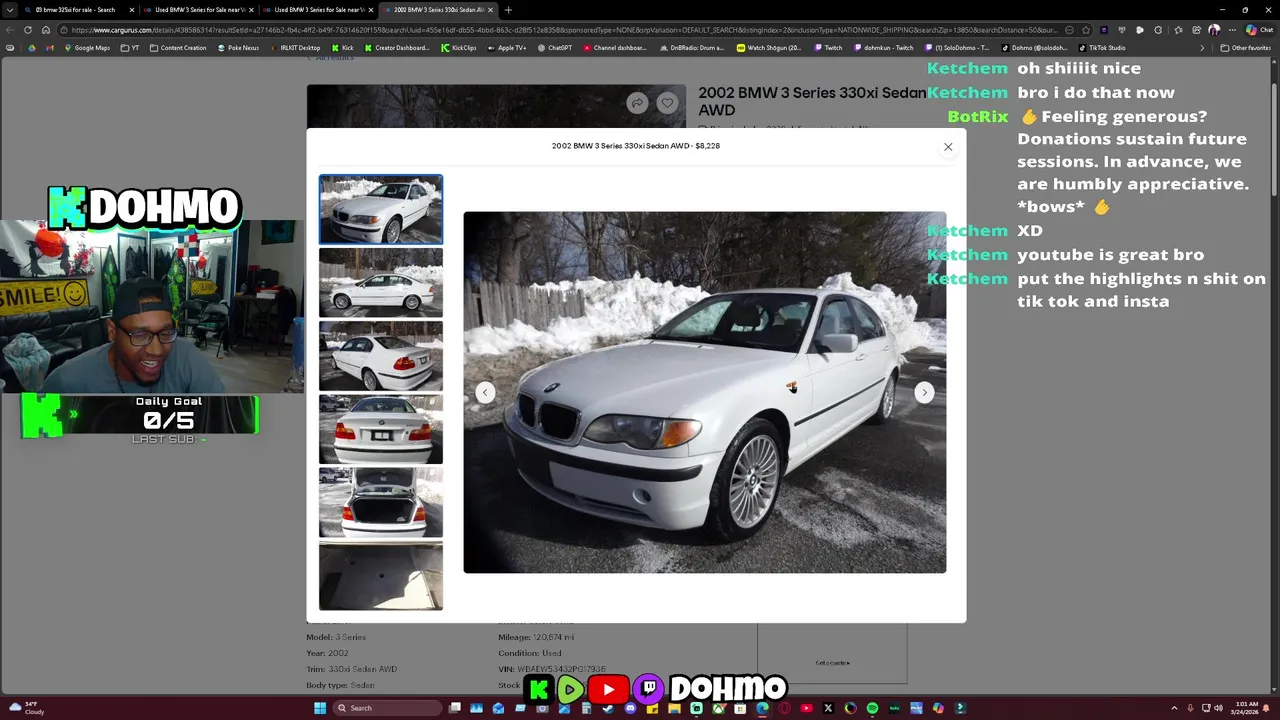Select the front-angle BMW thumbnail

(381, 210)
